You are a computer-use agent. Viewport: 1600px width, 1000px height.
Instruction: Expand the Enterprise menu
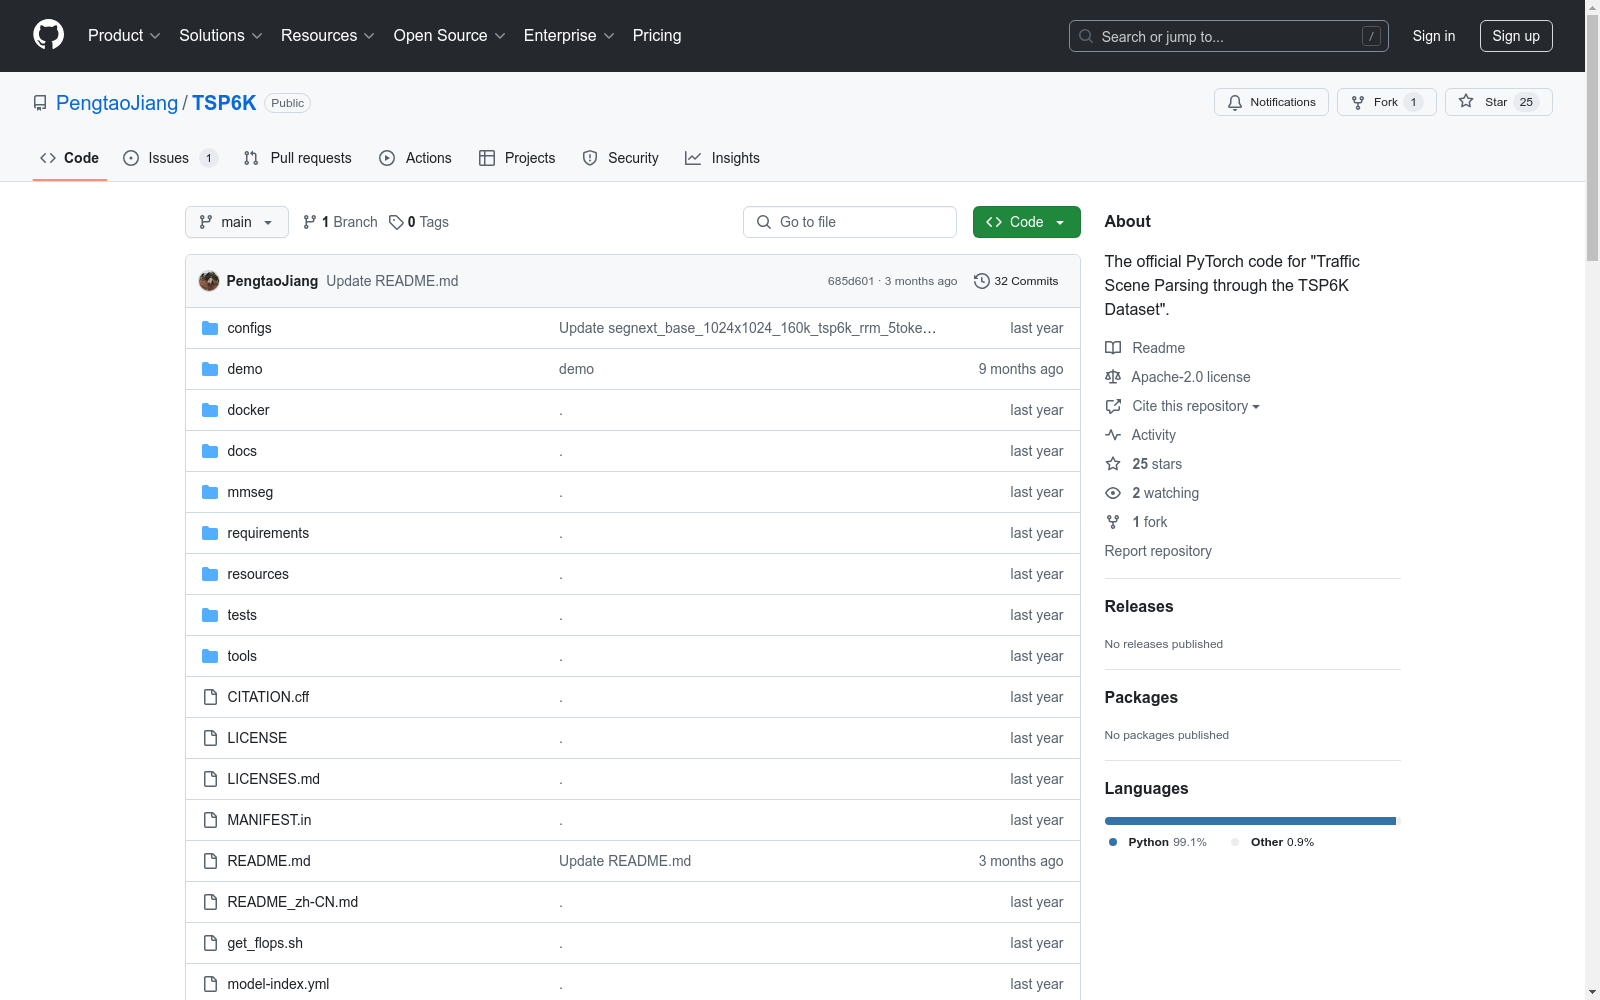(x=569, y=36)
